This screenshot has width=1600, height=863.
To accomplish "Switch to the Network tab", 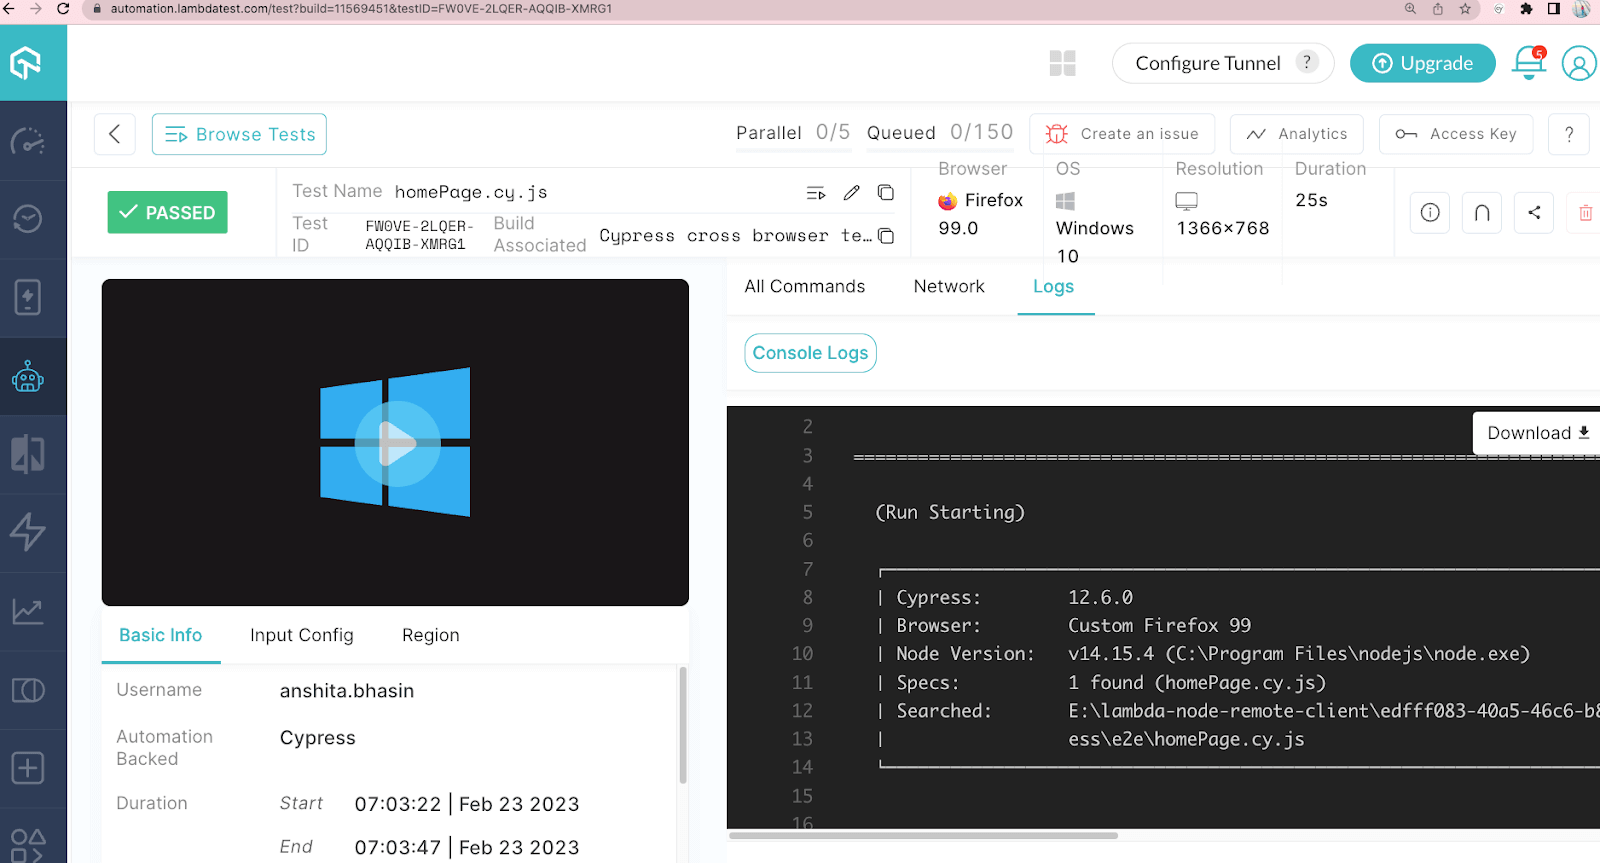I will (949, 286).
